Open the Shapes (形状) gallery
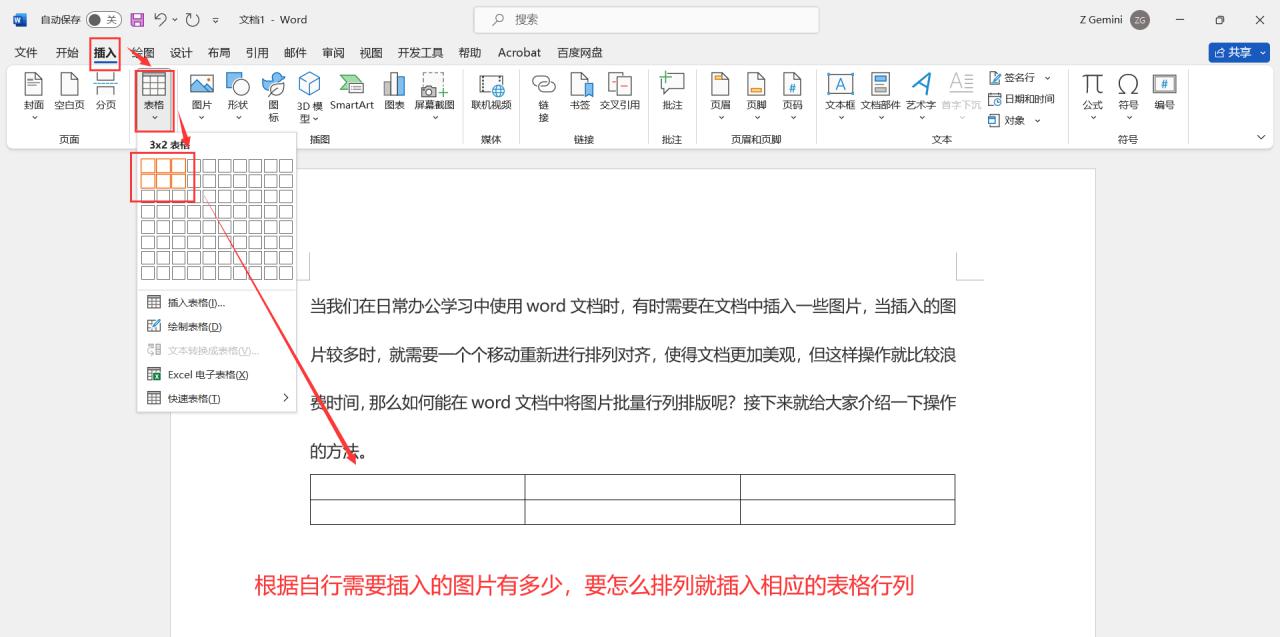 click(x=237, y=96)
